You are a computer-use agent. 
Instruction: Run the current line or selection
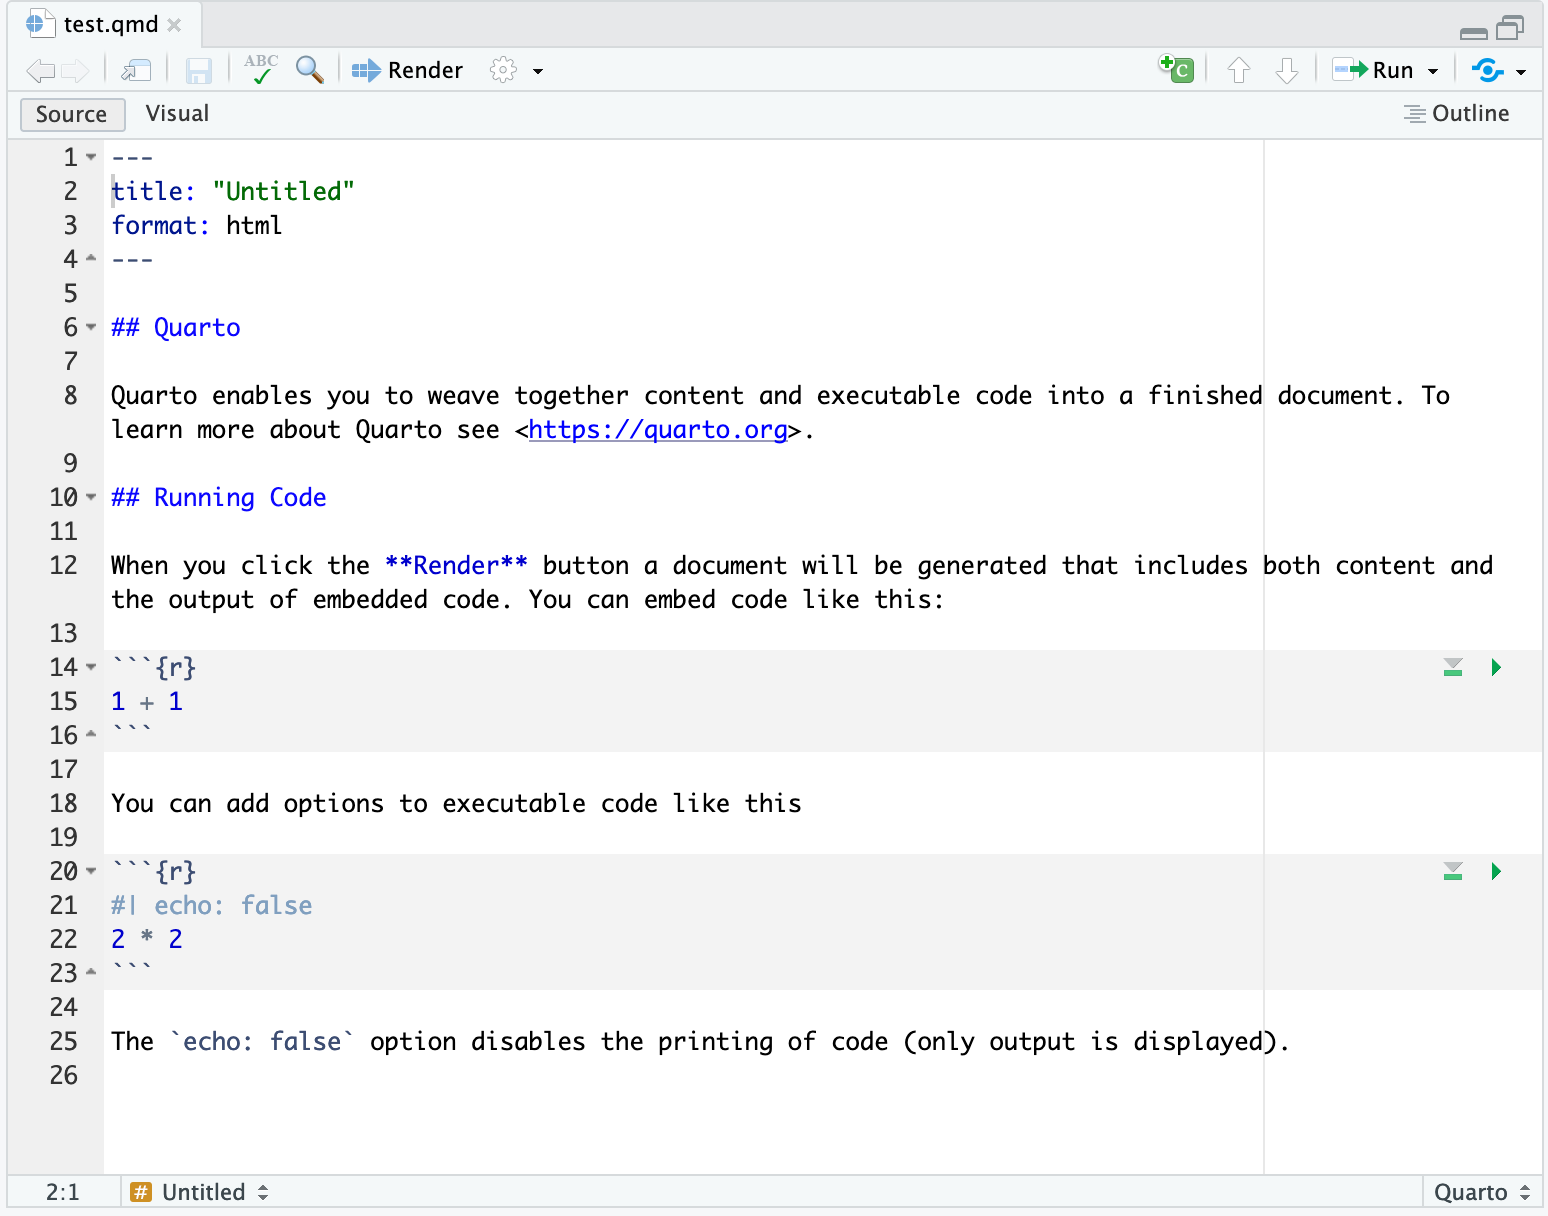(1373, 70)
